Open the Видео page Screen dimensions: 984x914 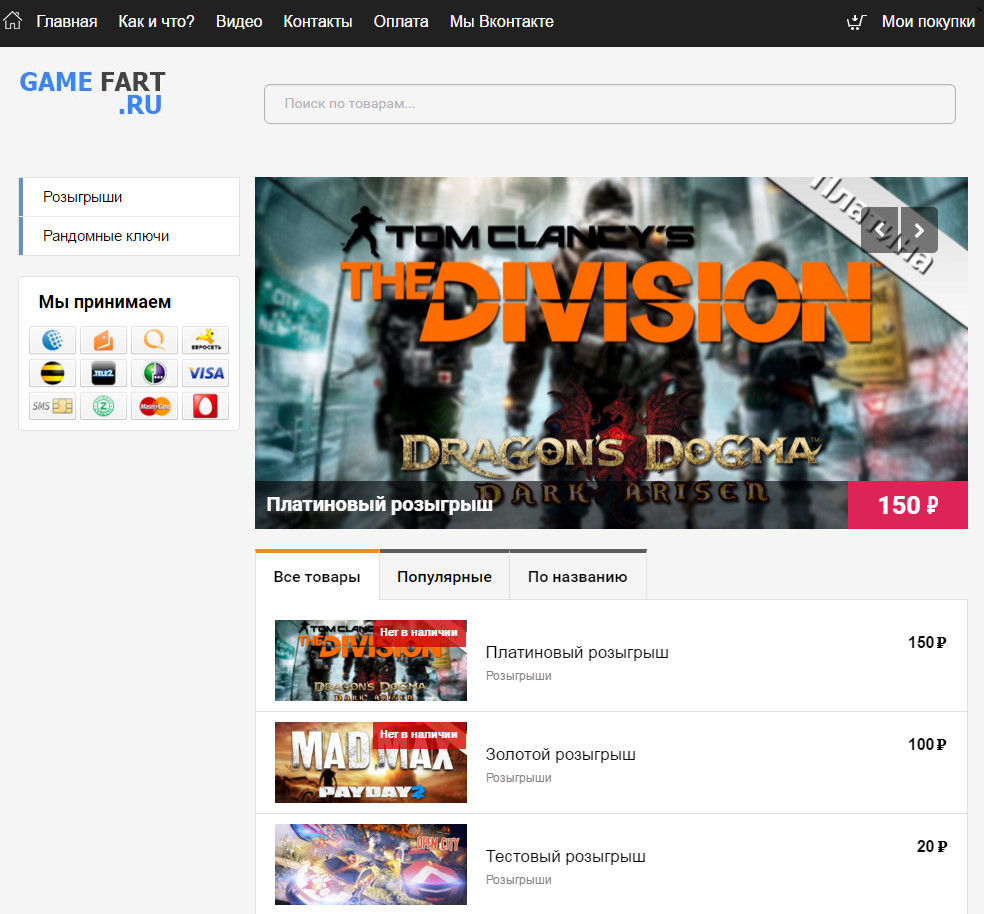[x=239, y=21]
